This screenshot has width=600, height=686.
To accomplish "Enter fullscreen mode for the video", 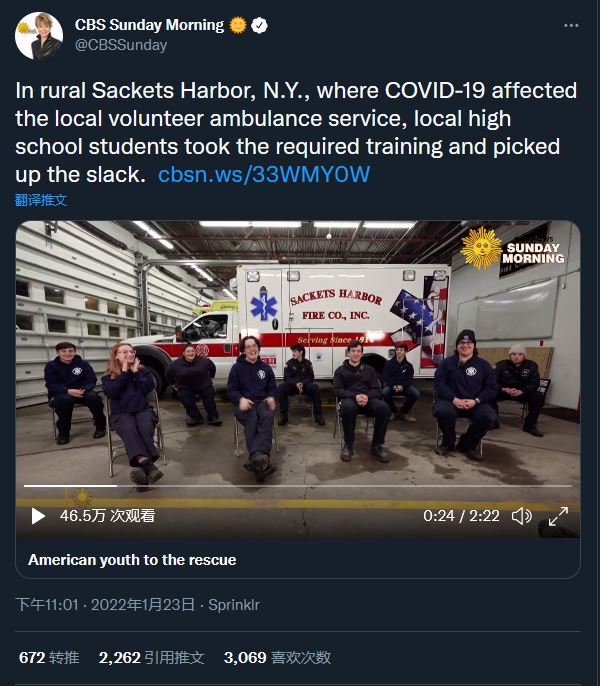I will click(558, 516).
